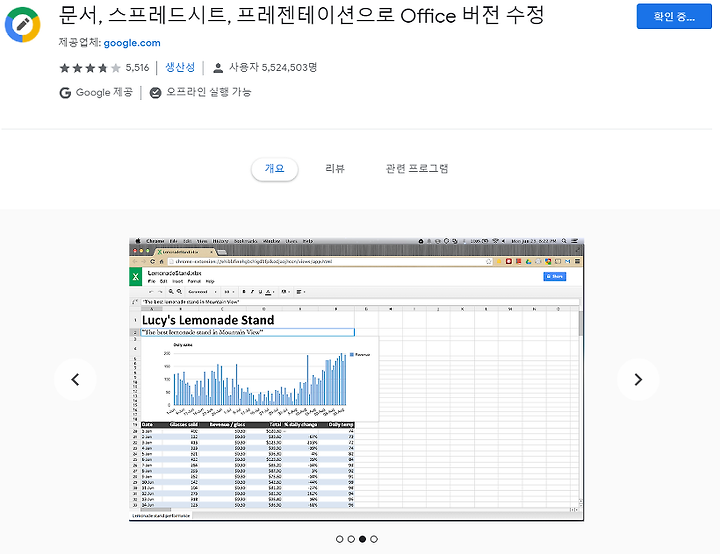This screenshot has height=554, width=720.
Task: Show the next screenshot with right arrow
Action: tap(638, 379)
